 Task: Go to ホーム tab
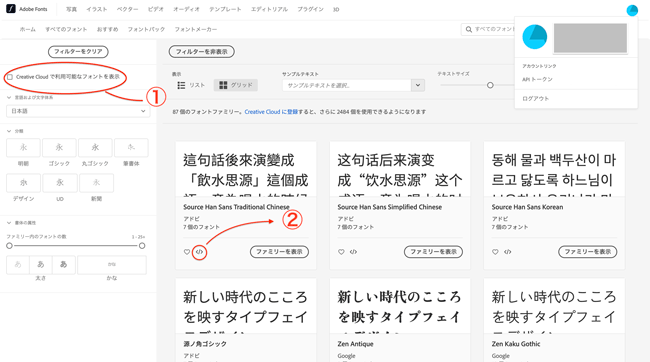(27, 29)
